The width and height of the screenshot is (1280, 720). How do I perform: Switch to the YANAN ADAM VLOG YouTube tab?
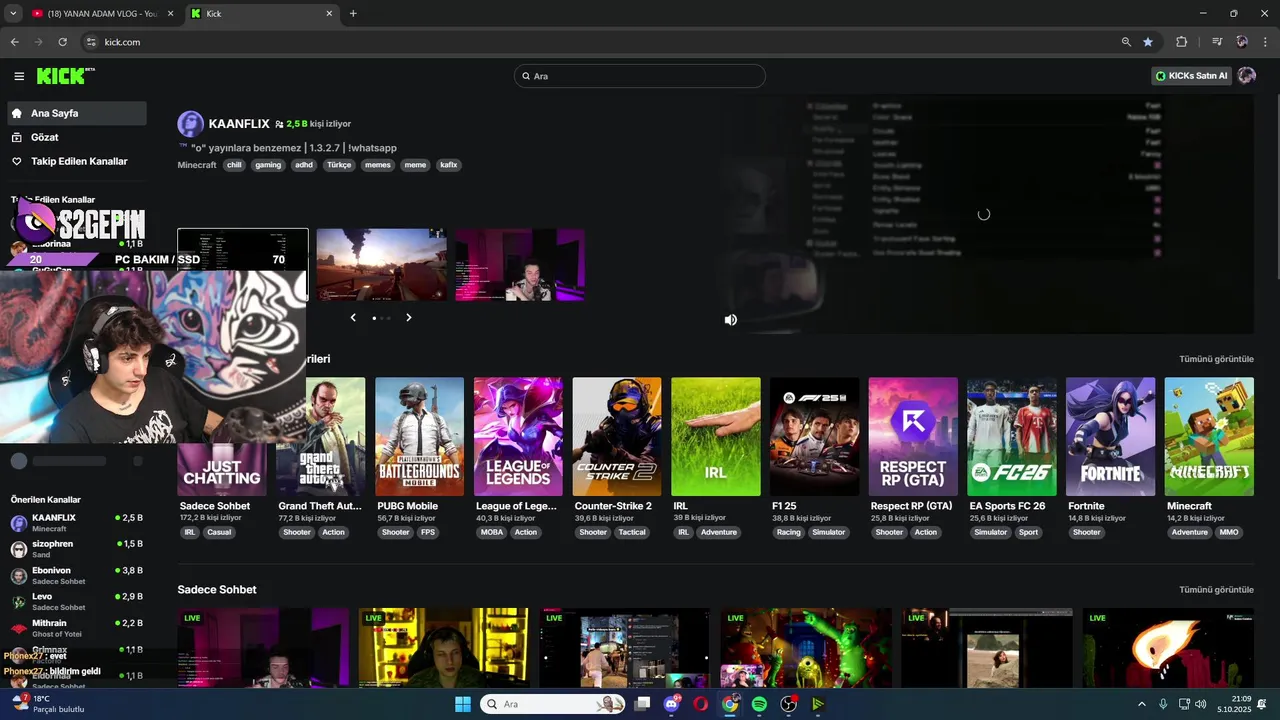(102, 13)
